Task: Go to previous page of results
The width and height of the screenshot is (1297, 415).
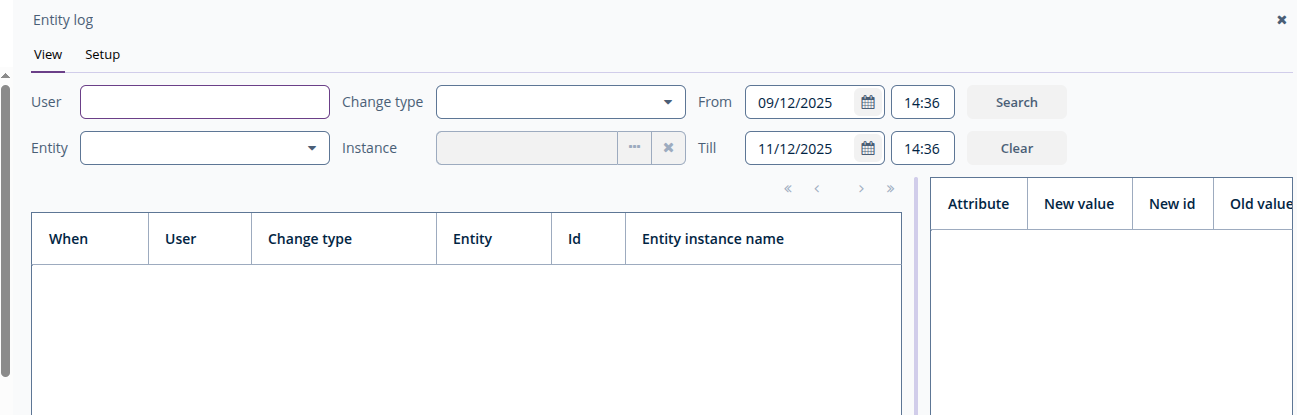Action: (x=817, y=189)
